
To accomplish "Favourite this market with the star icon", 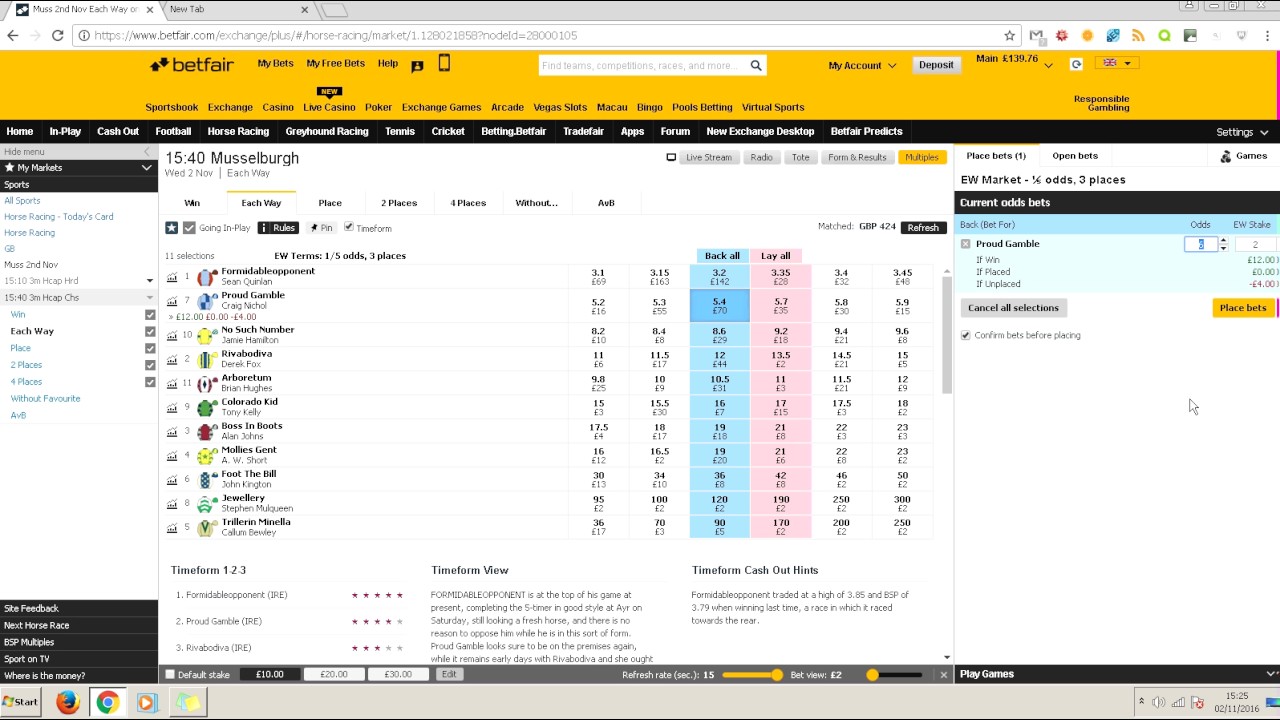I will click(x=172, y=228).
